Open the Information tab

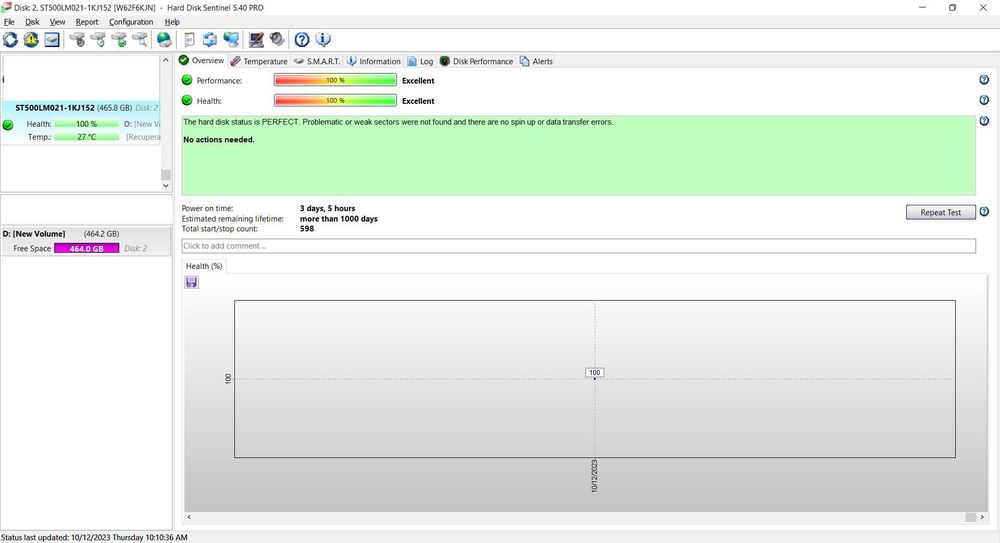click(374, 61)
